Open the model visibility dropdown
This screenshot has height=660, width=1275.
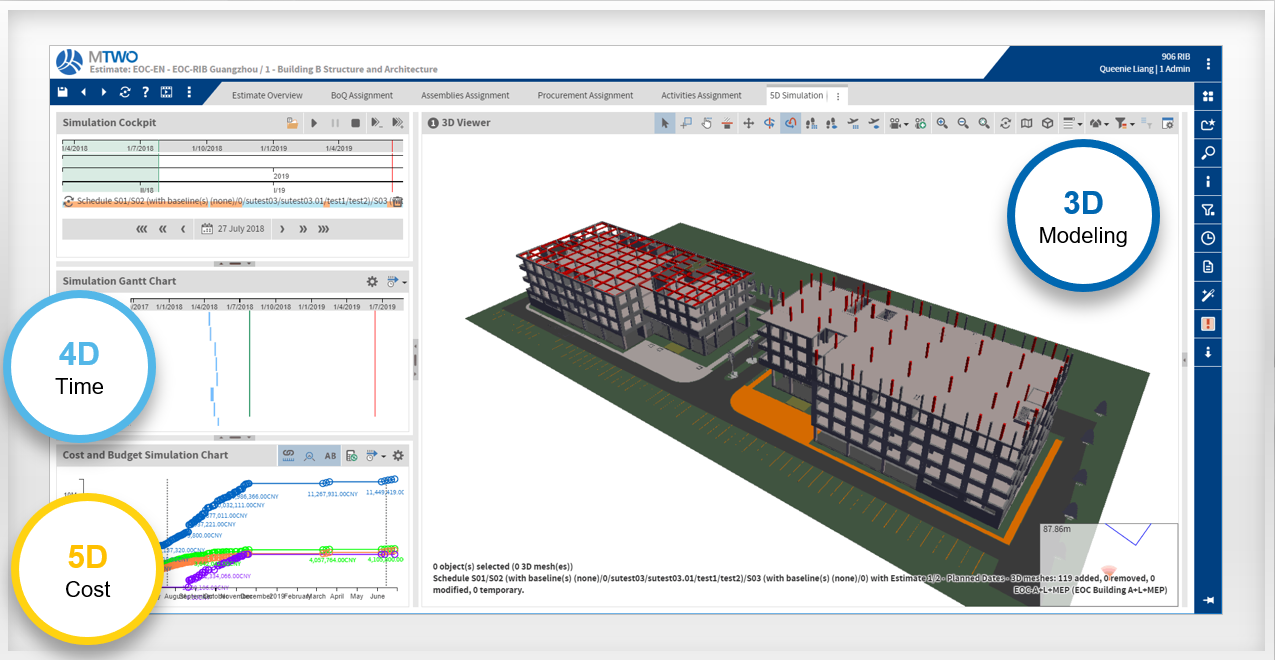[x=1099, y=123]
